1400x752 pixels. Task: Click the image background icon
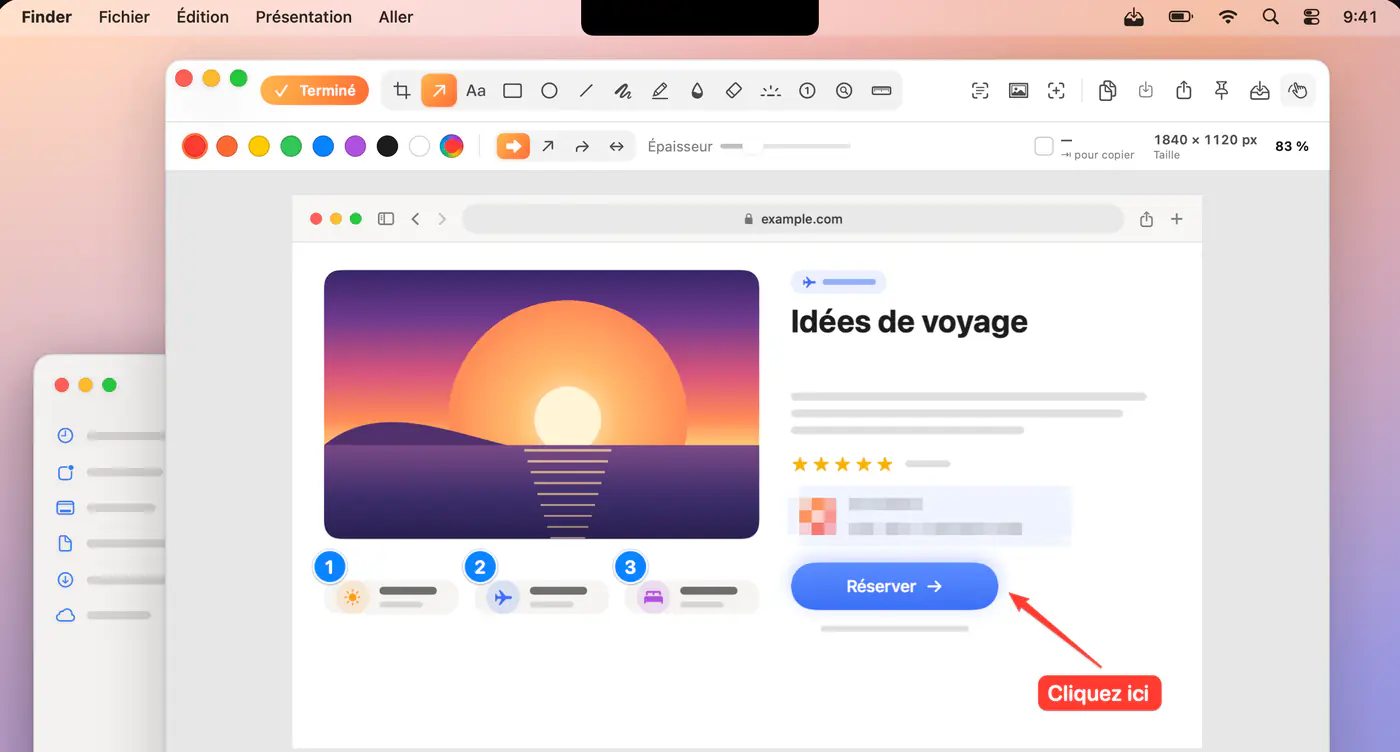pos(1019,91)
